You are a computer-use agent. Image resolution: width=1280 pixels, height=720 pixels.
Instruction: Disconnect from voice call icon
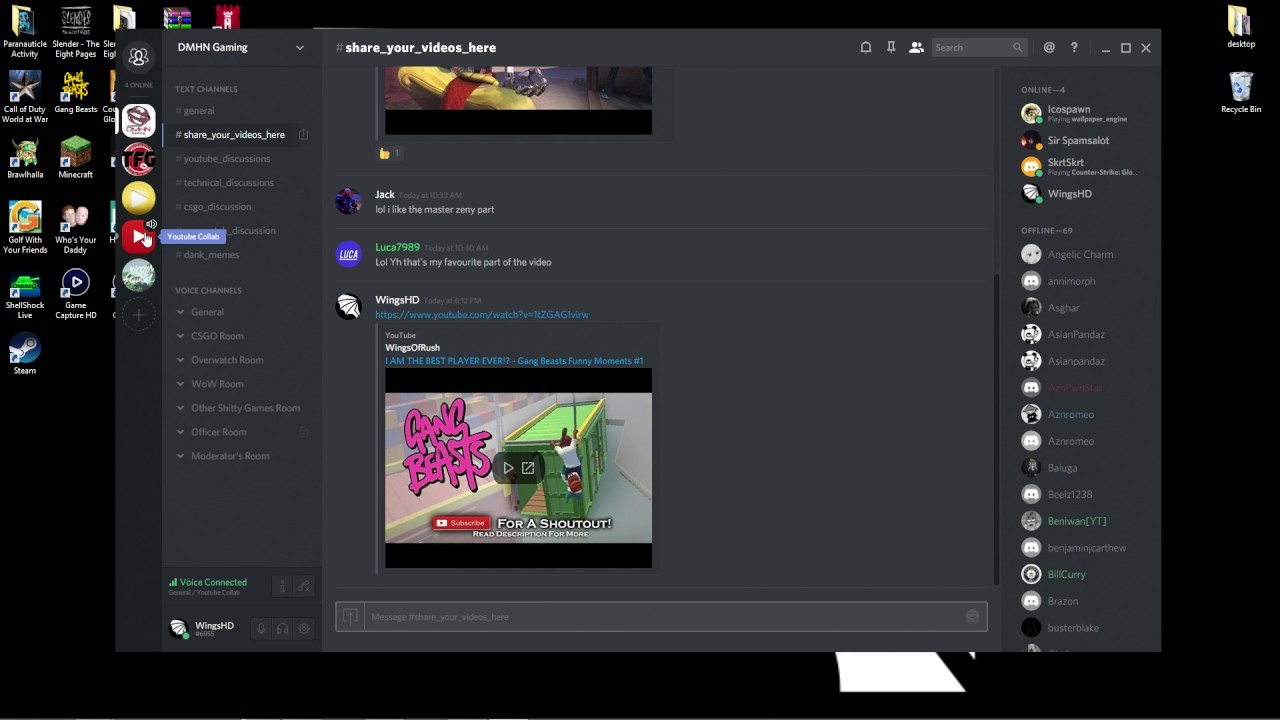click(x=304, y=586)
